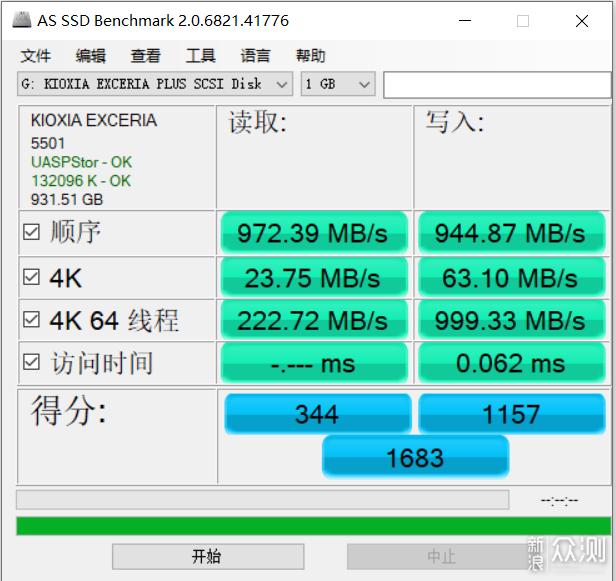
Task: Click the 中止 abort button
Action: pos(441,556)
